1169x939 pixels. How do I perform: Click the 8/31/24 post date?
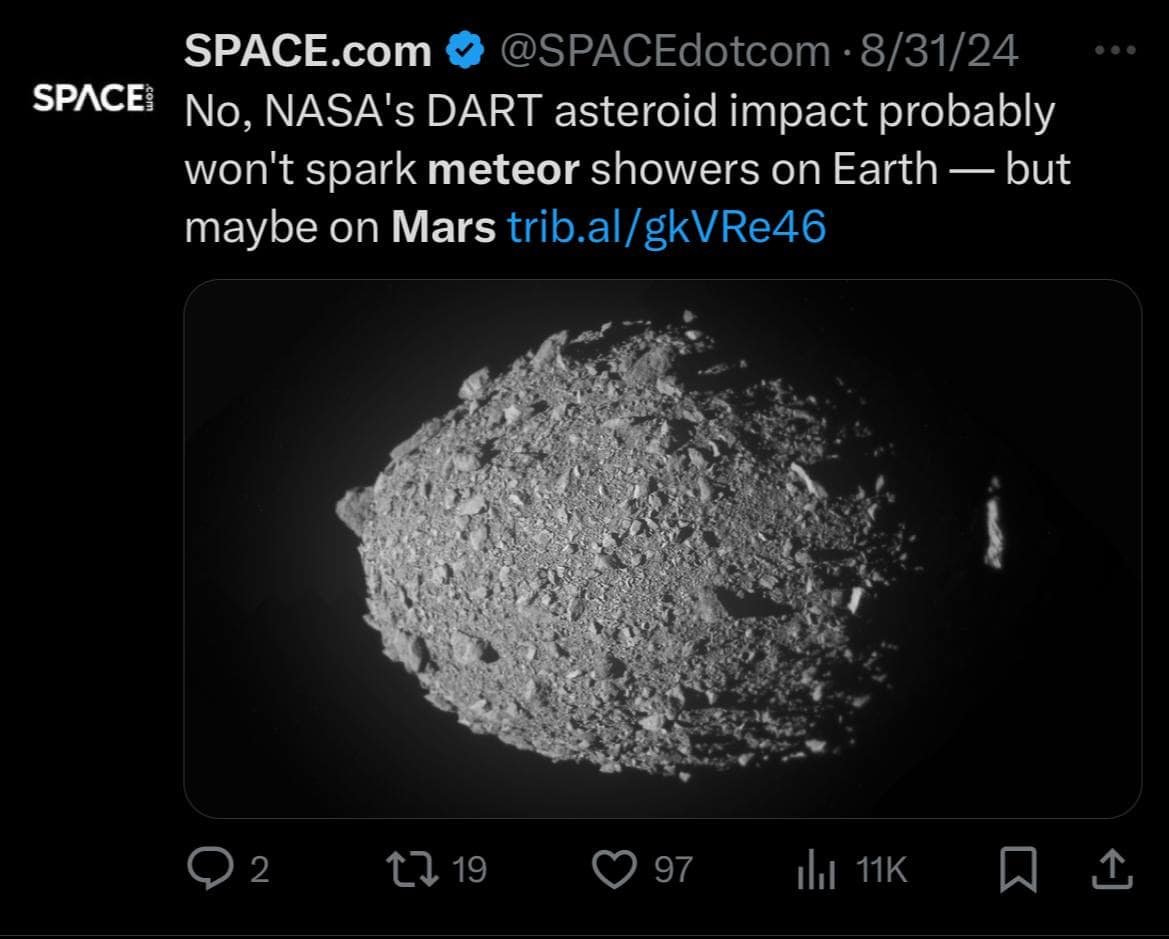[939, 51]
